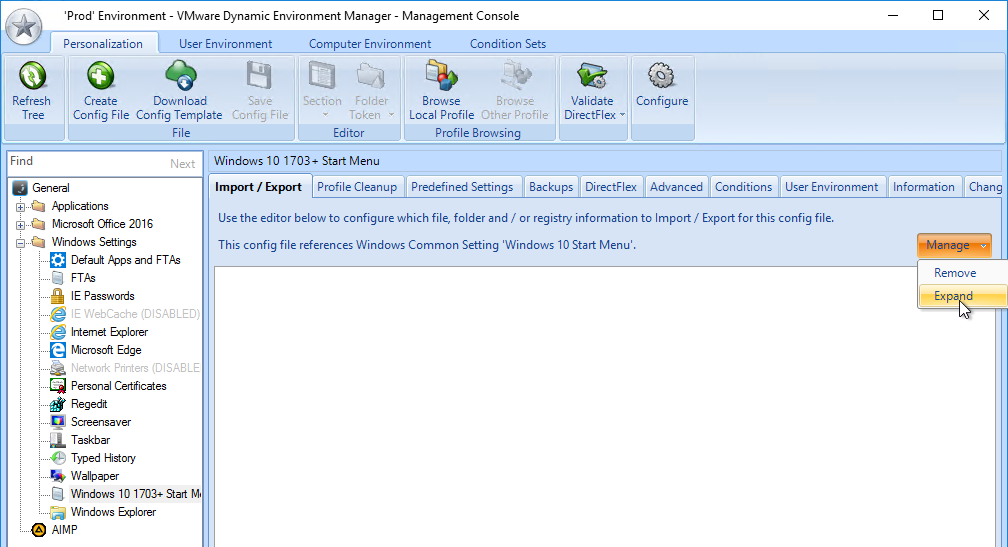Click the IE Passwords lock icon
The image size is (1008, 547).
(x=58, y=296)
